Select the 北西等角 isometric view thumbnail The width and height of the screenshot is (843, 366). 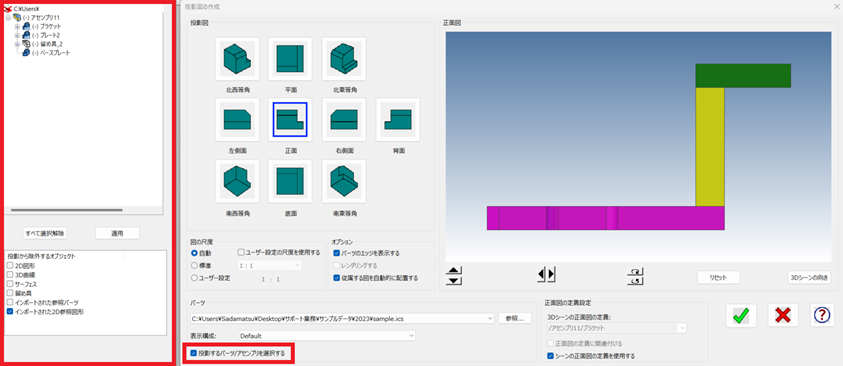pos(237,59)
